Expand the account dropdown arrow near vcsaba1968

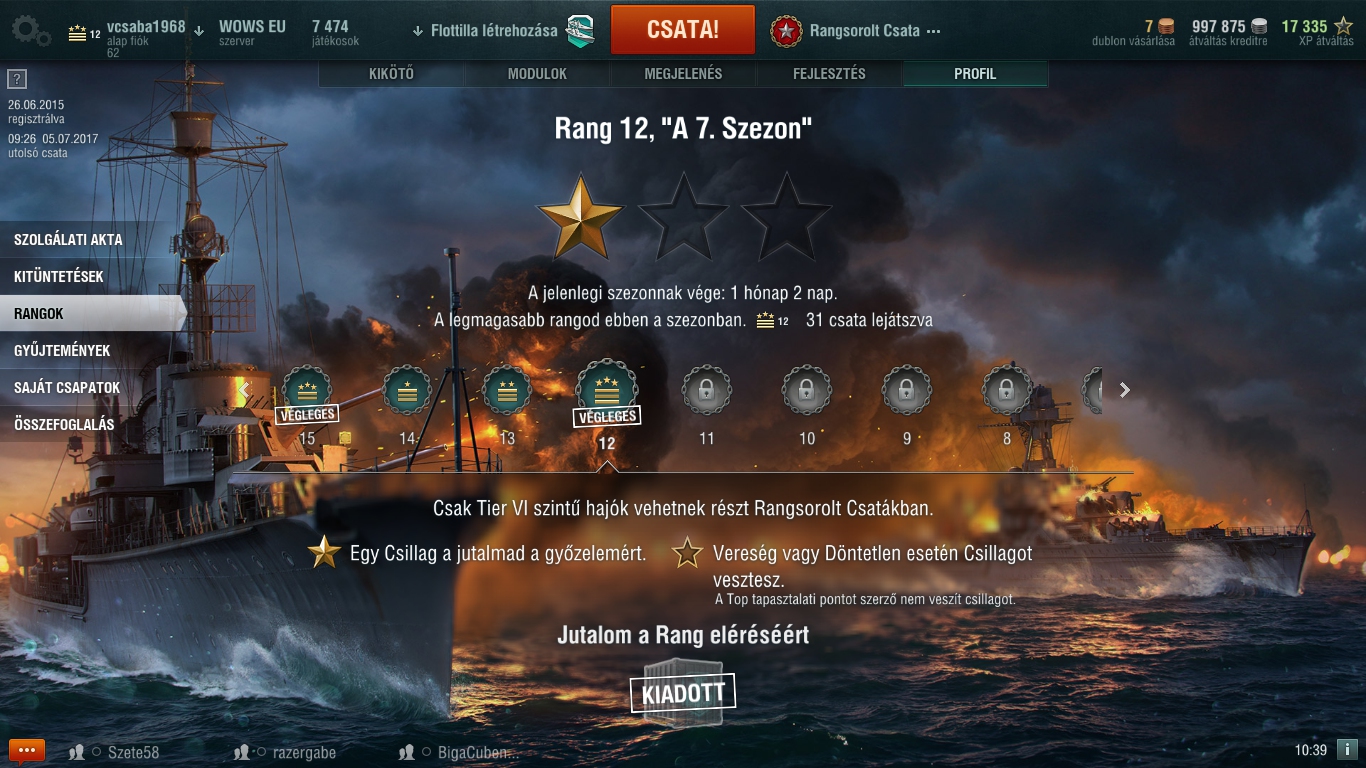click(199, 30)
